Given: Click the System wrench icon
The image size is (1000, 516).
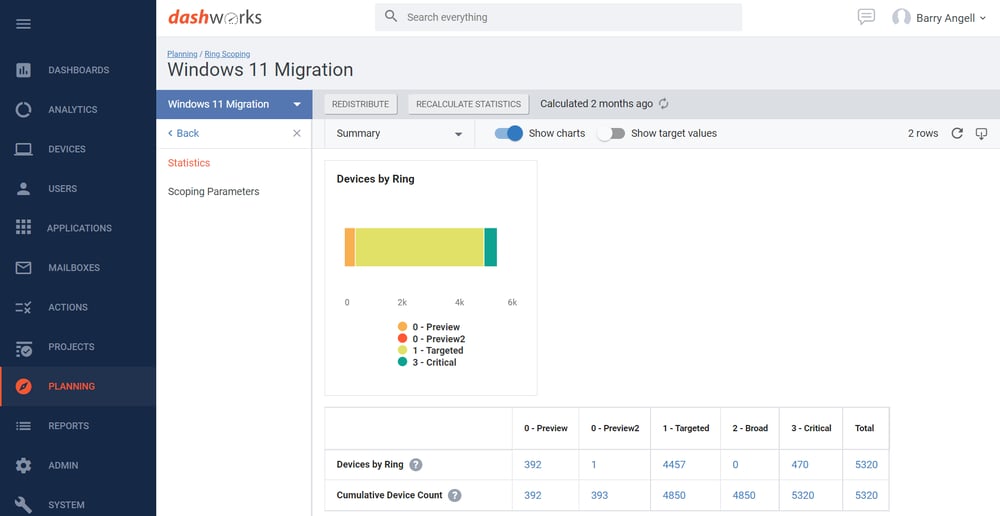Looking at the screenshot, I should pos(24,505).
